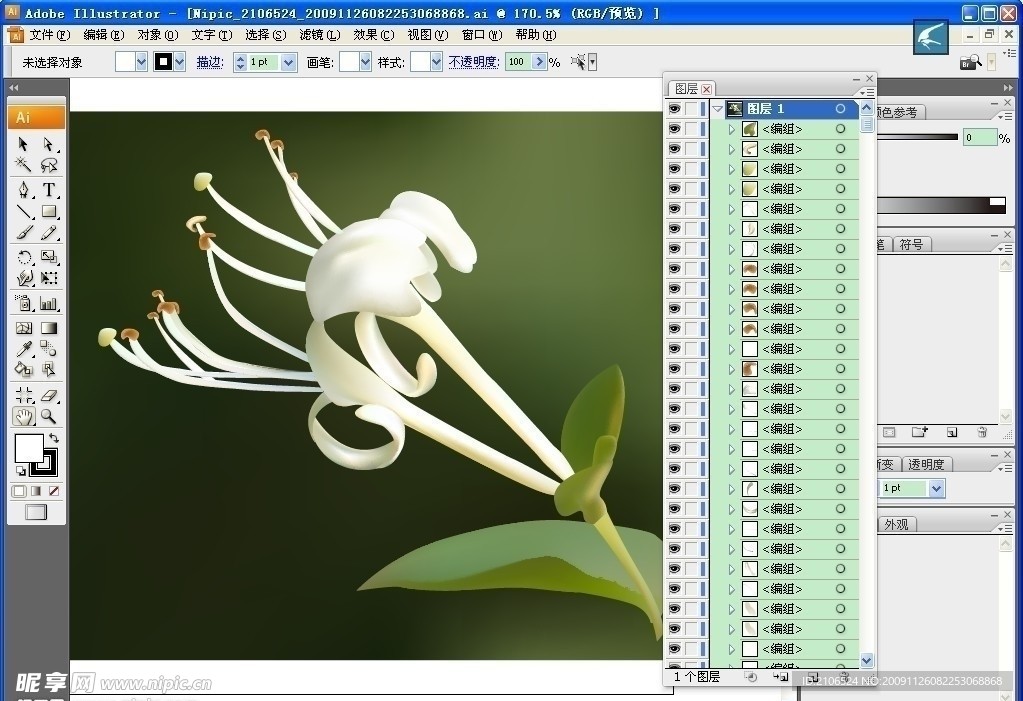This screenshot has width=1023, height=701.
Task: Click the 描边 stroke link
Action: (209, 62)
